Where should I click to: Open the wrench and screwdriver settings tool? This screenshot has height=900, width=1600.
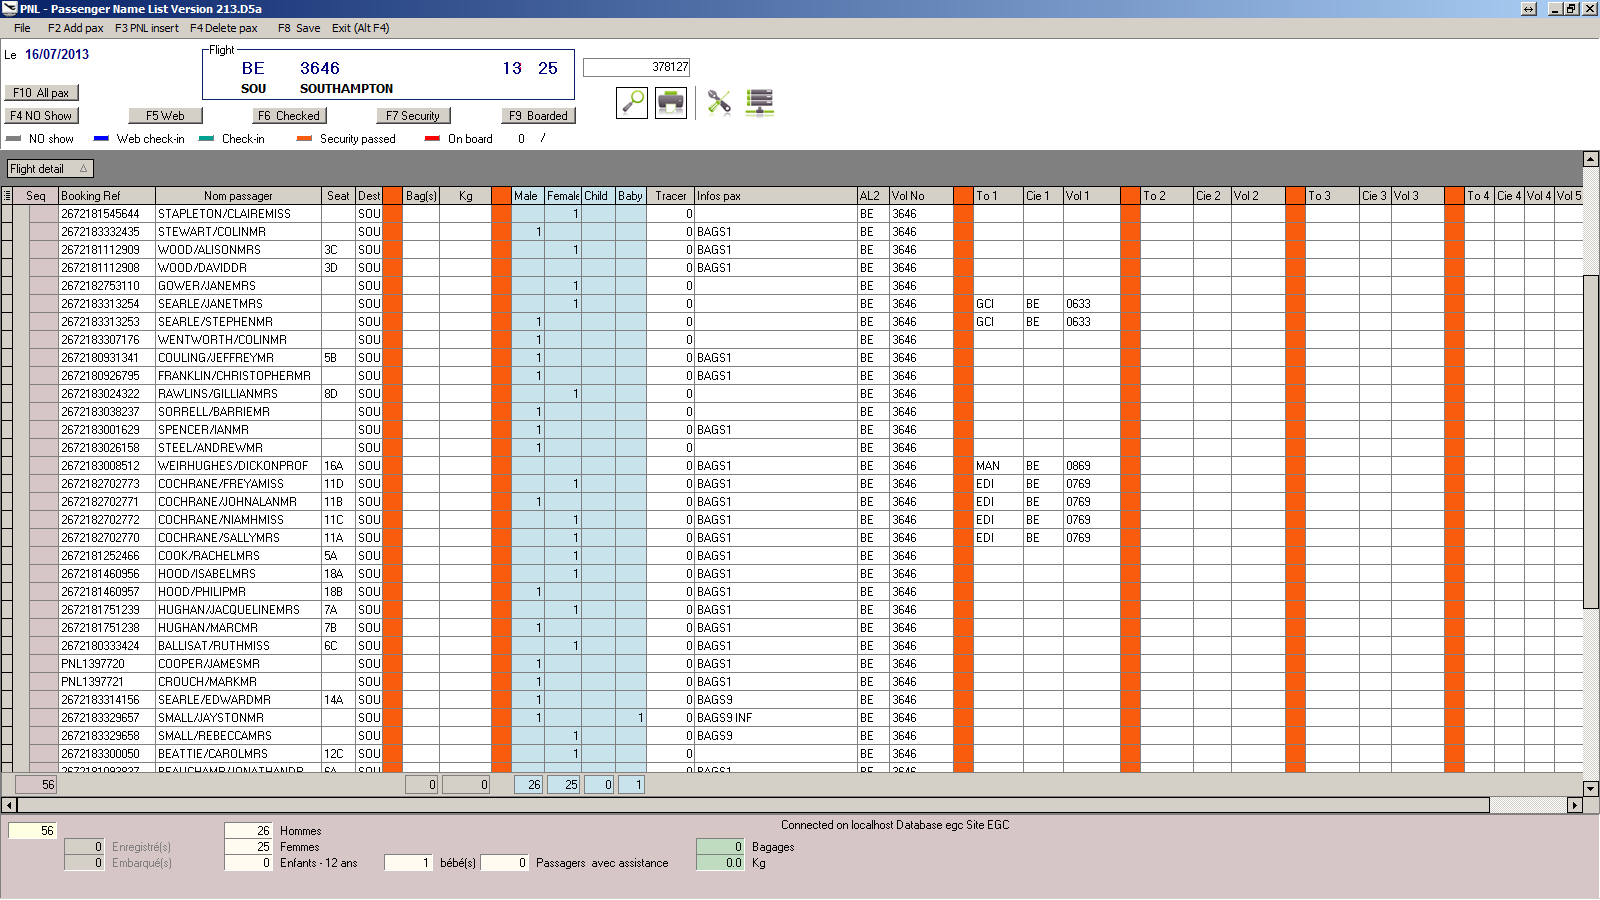(719, 102)
